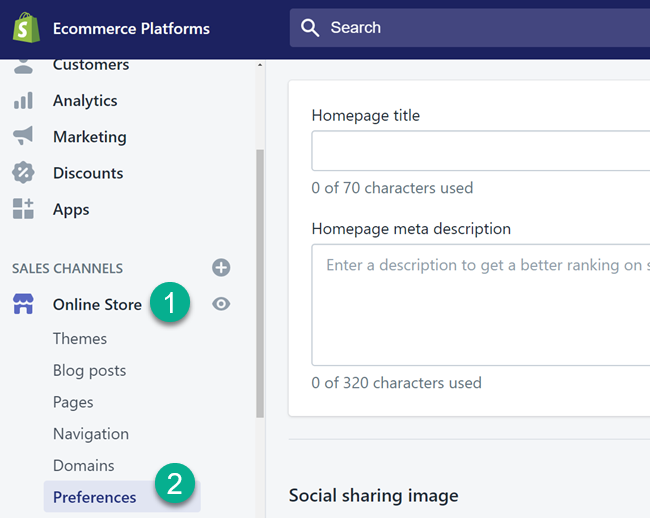Click the Search field
Viewport: 650px width, 518px height.
pyautogui.click(x=470, y=28)
